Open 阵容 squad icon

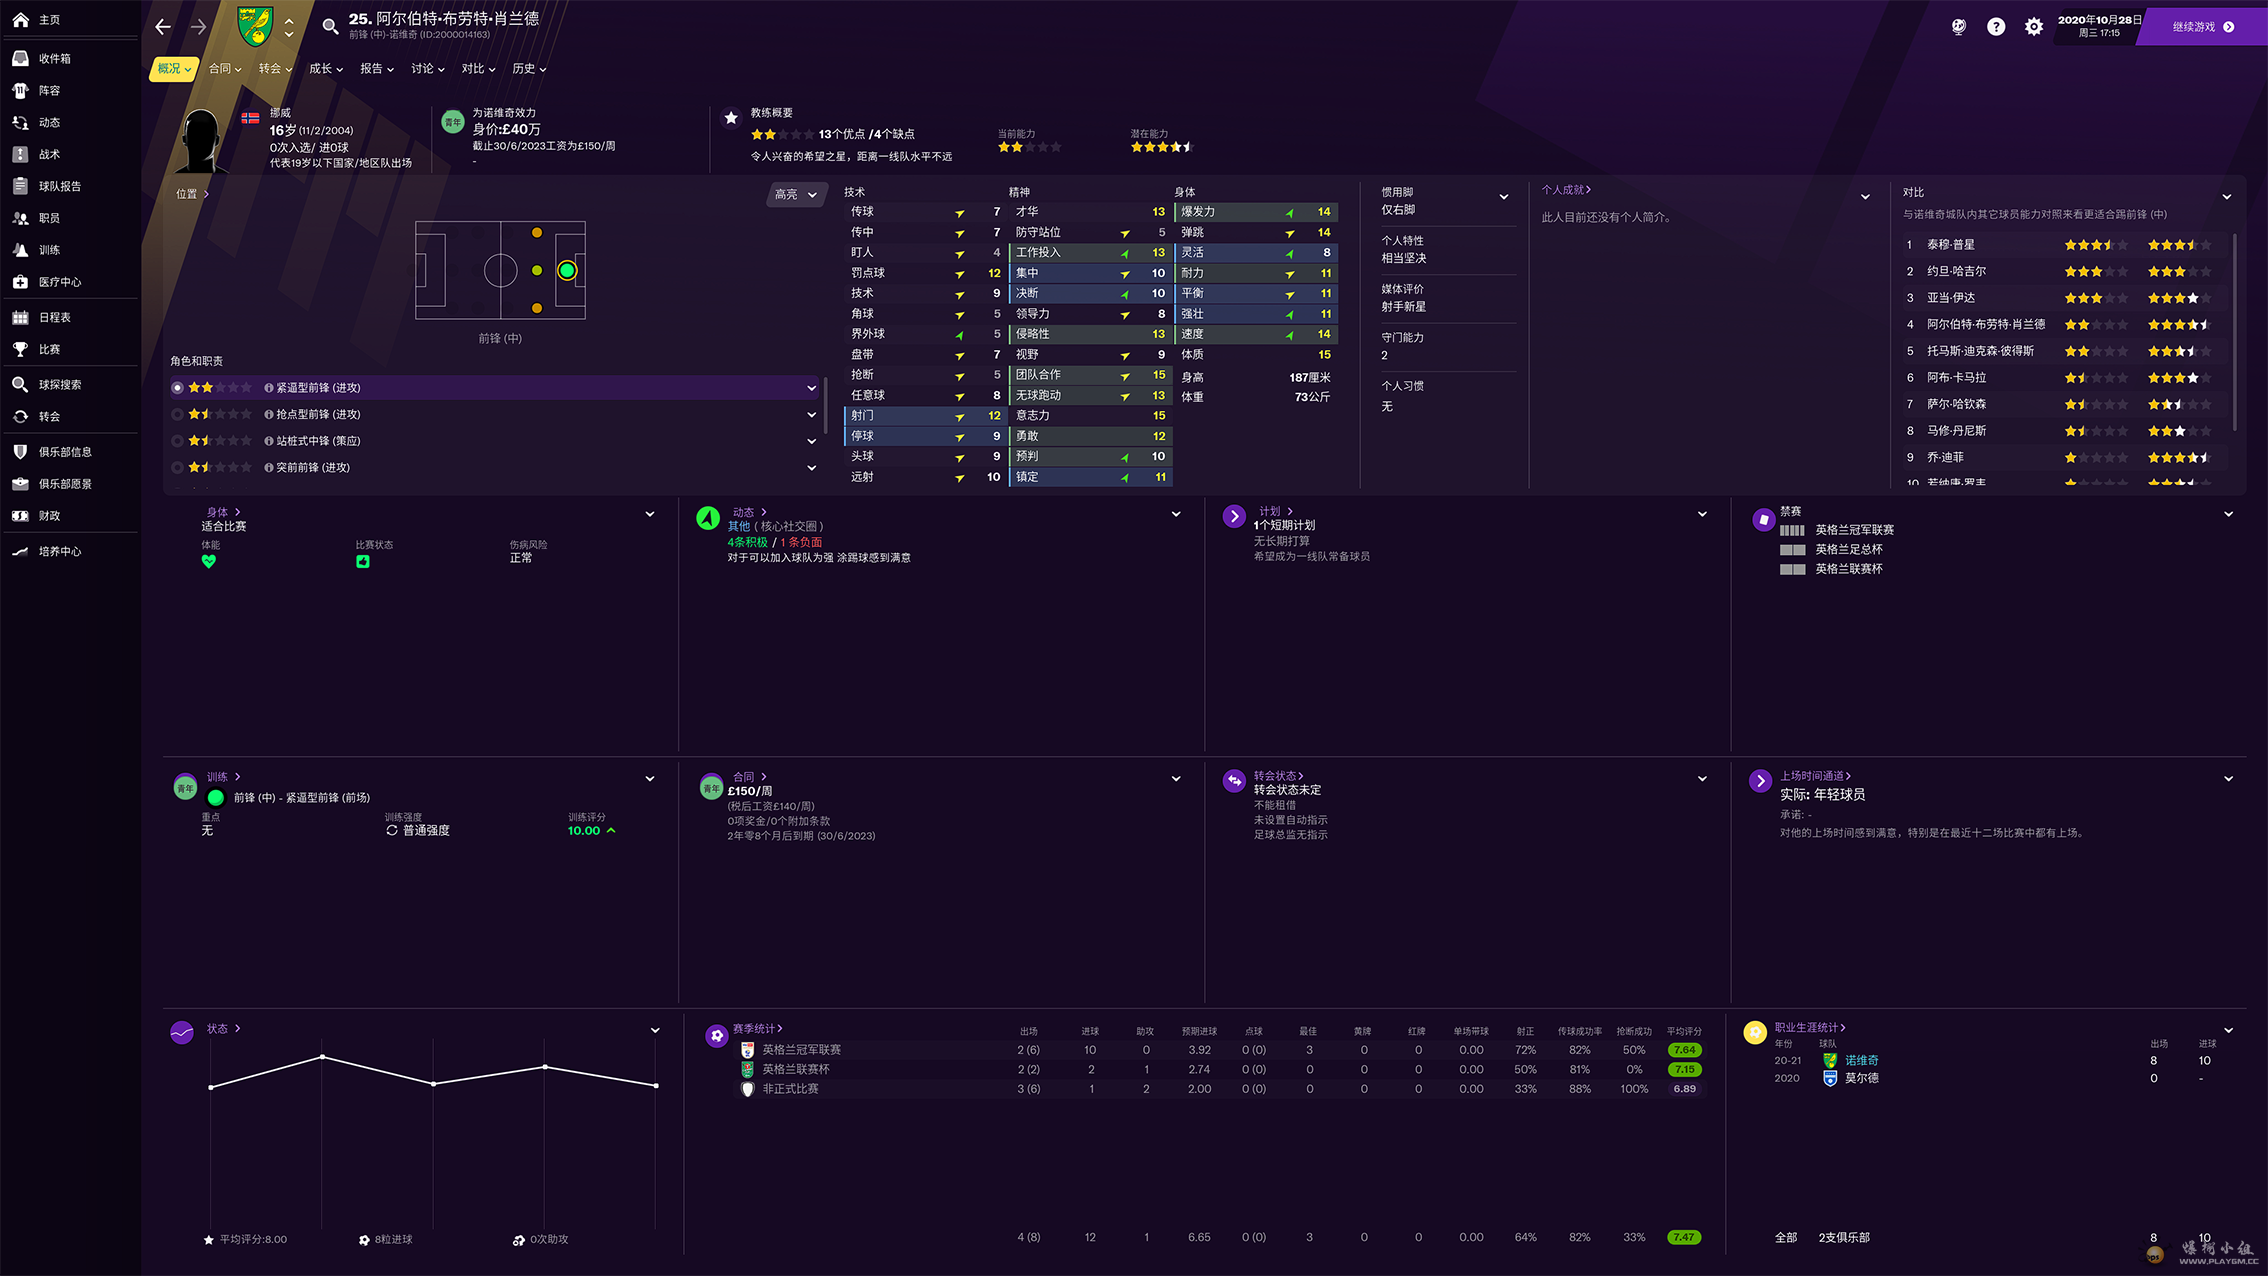click(x=20, y=91)
